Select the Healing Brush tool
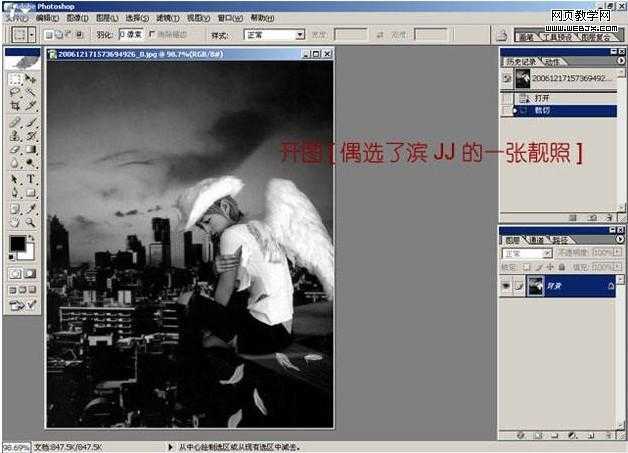Screen dimensions: 628x453 [x=15, y=122]
